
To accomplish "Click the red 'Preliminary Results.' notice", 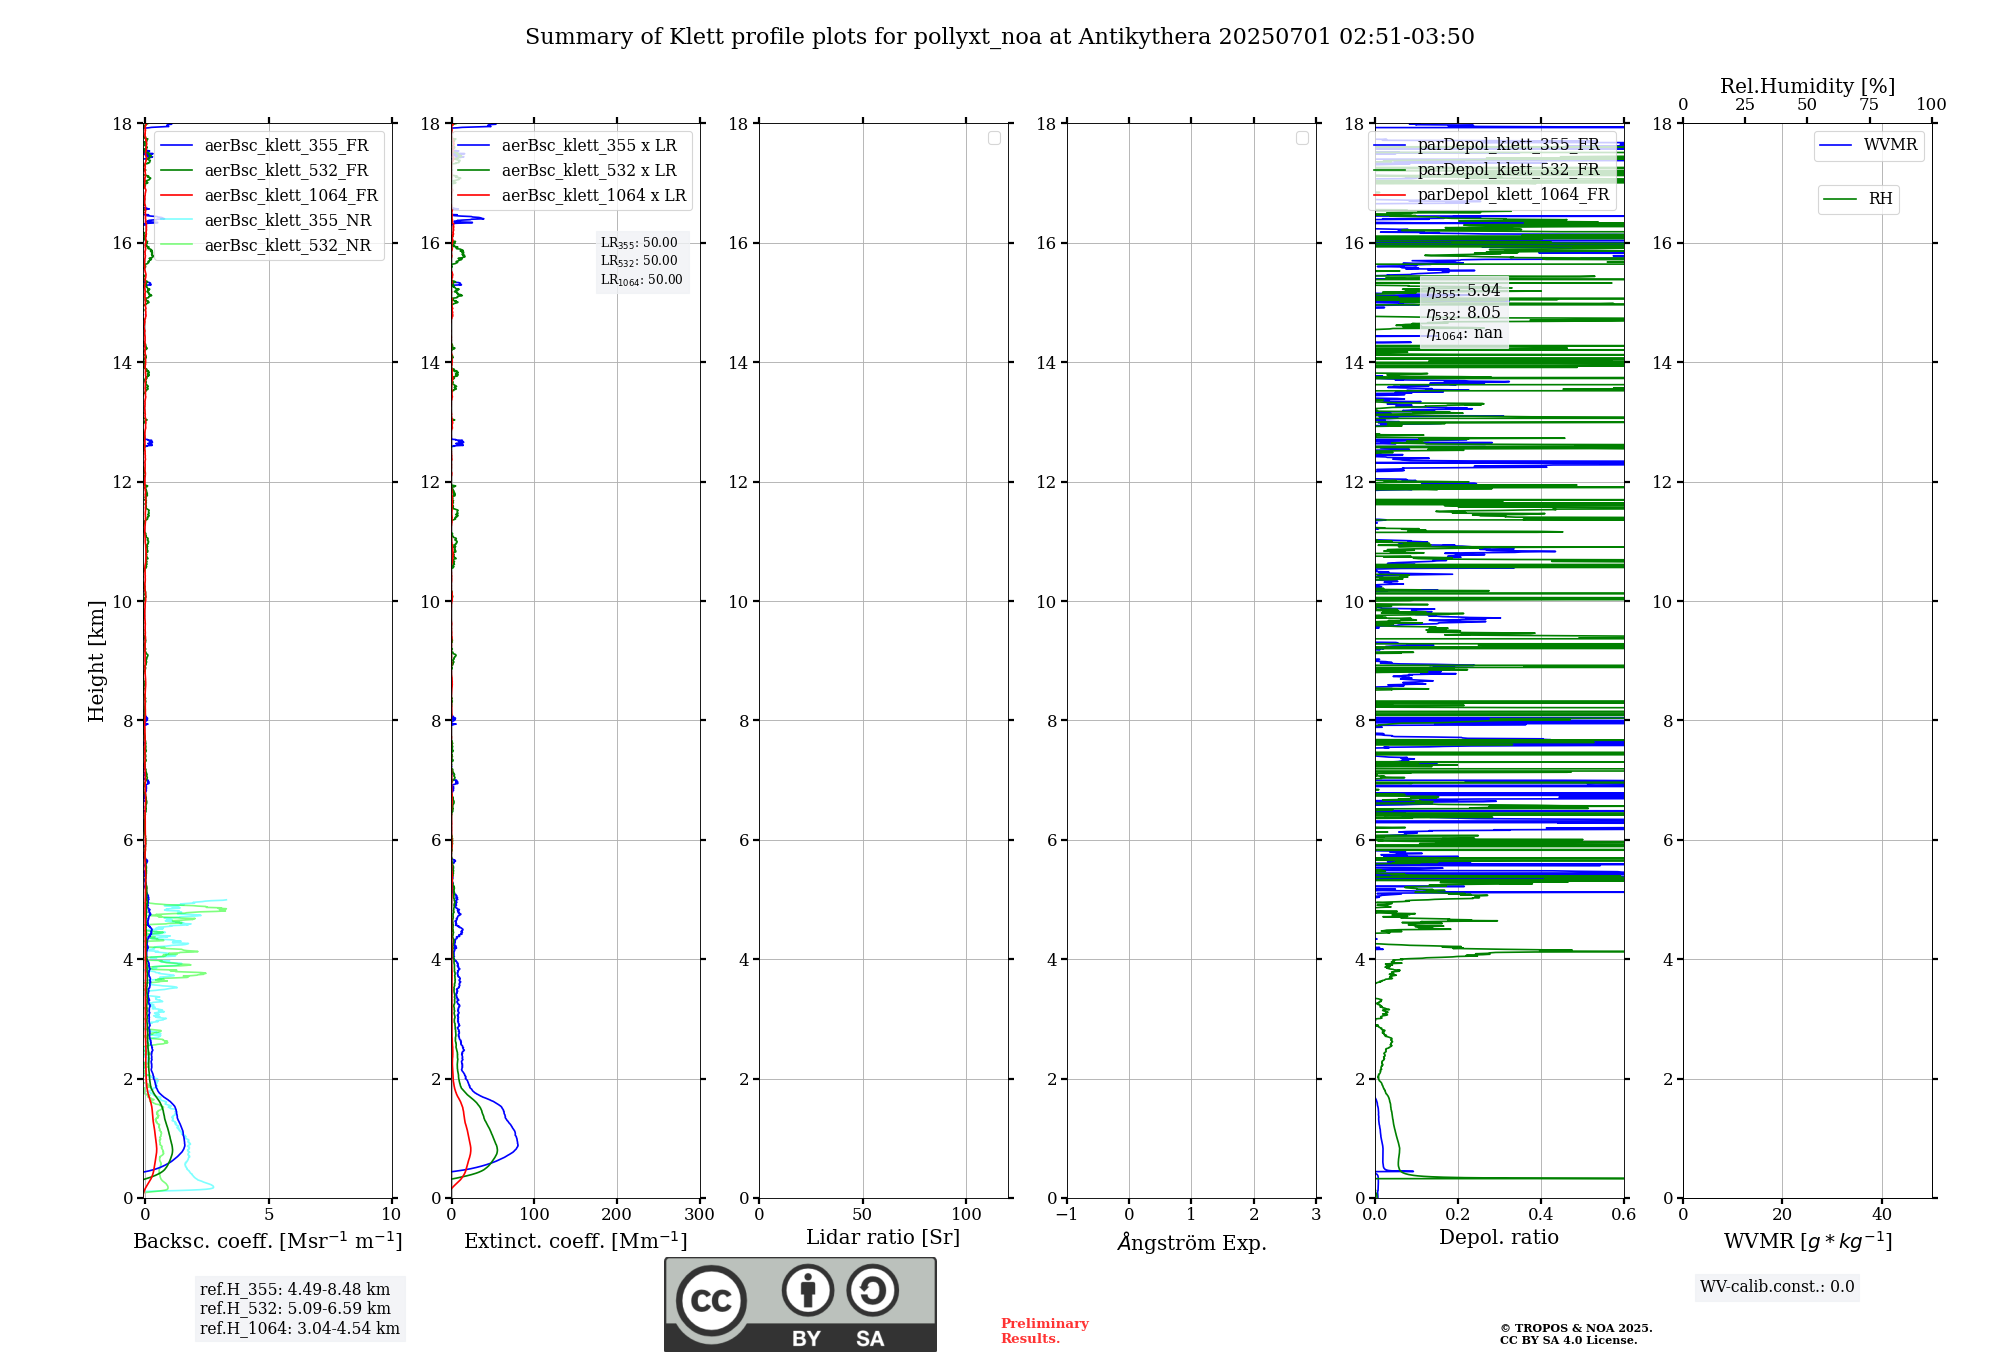I will pyautogui.click(x=1045, y=1331).
